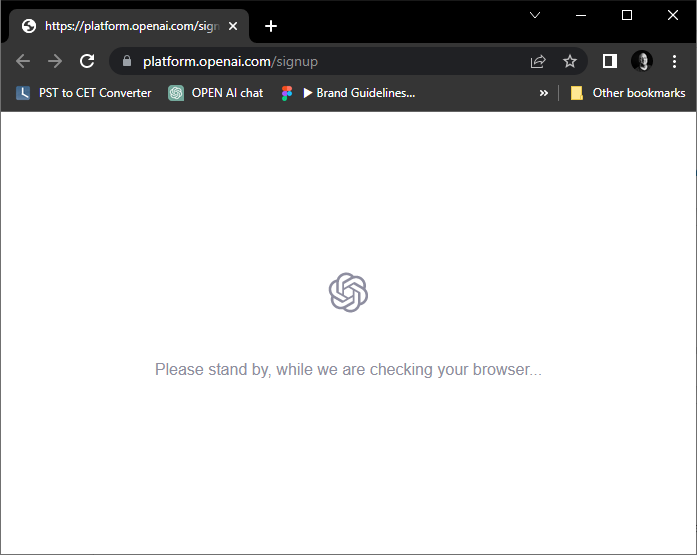
Task: Bookmark this tab with the star icon
Action: [x=570, y=61]
